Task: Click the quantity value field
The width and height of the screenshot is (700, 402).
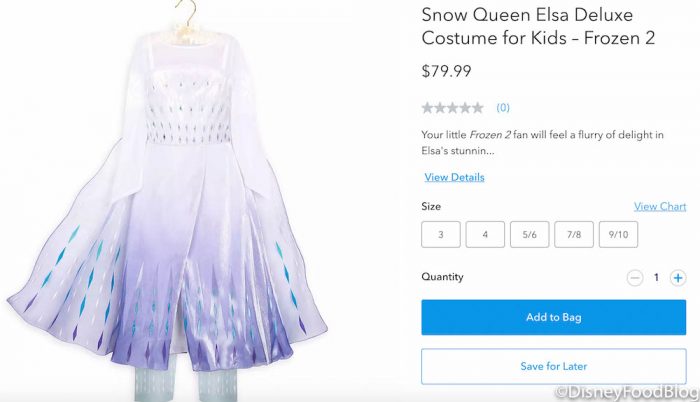Action: click(656, 277)
